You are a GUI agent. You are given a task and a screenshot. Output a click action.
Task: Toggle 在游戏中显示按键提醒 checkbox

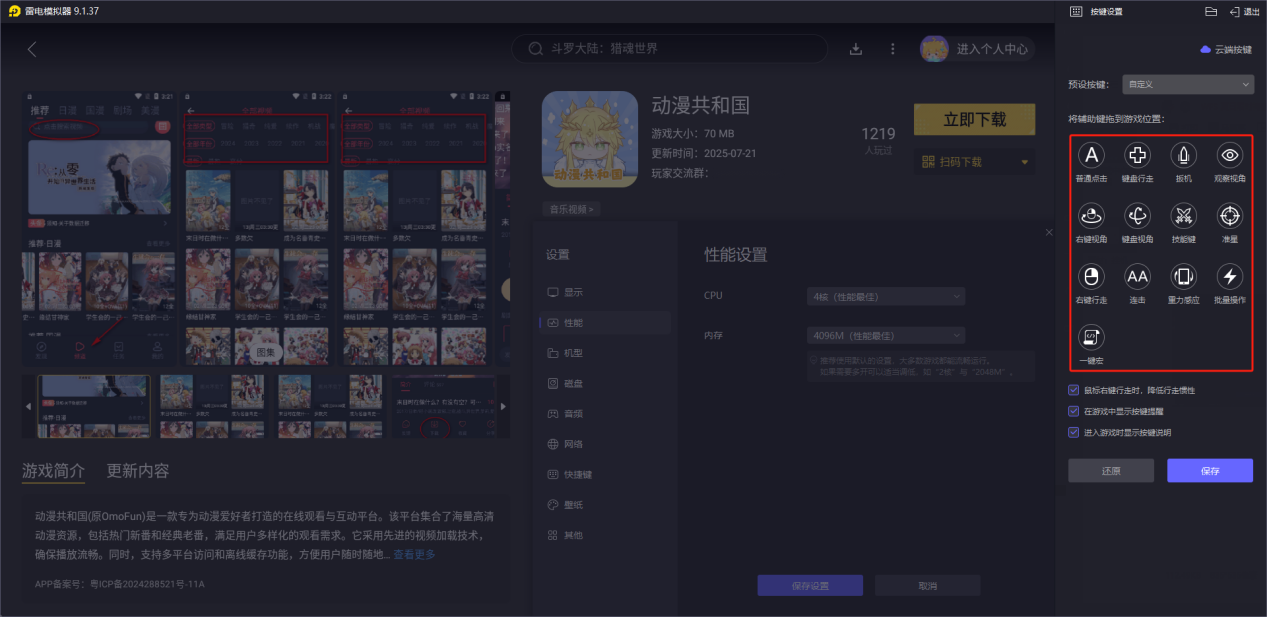tap(1074, 411)
